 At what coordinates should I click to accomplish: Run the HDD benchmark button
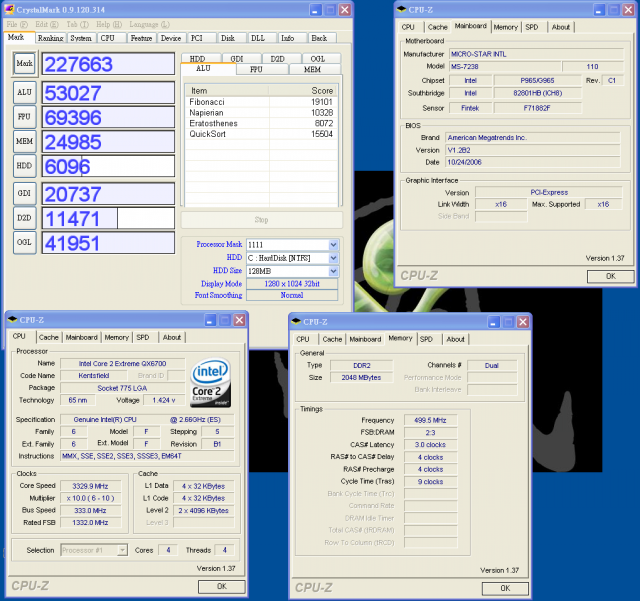[24, 166]
